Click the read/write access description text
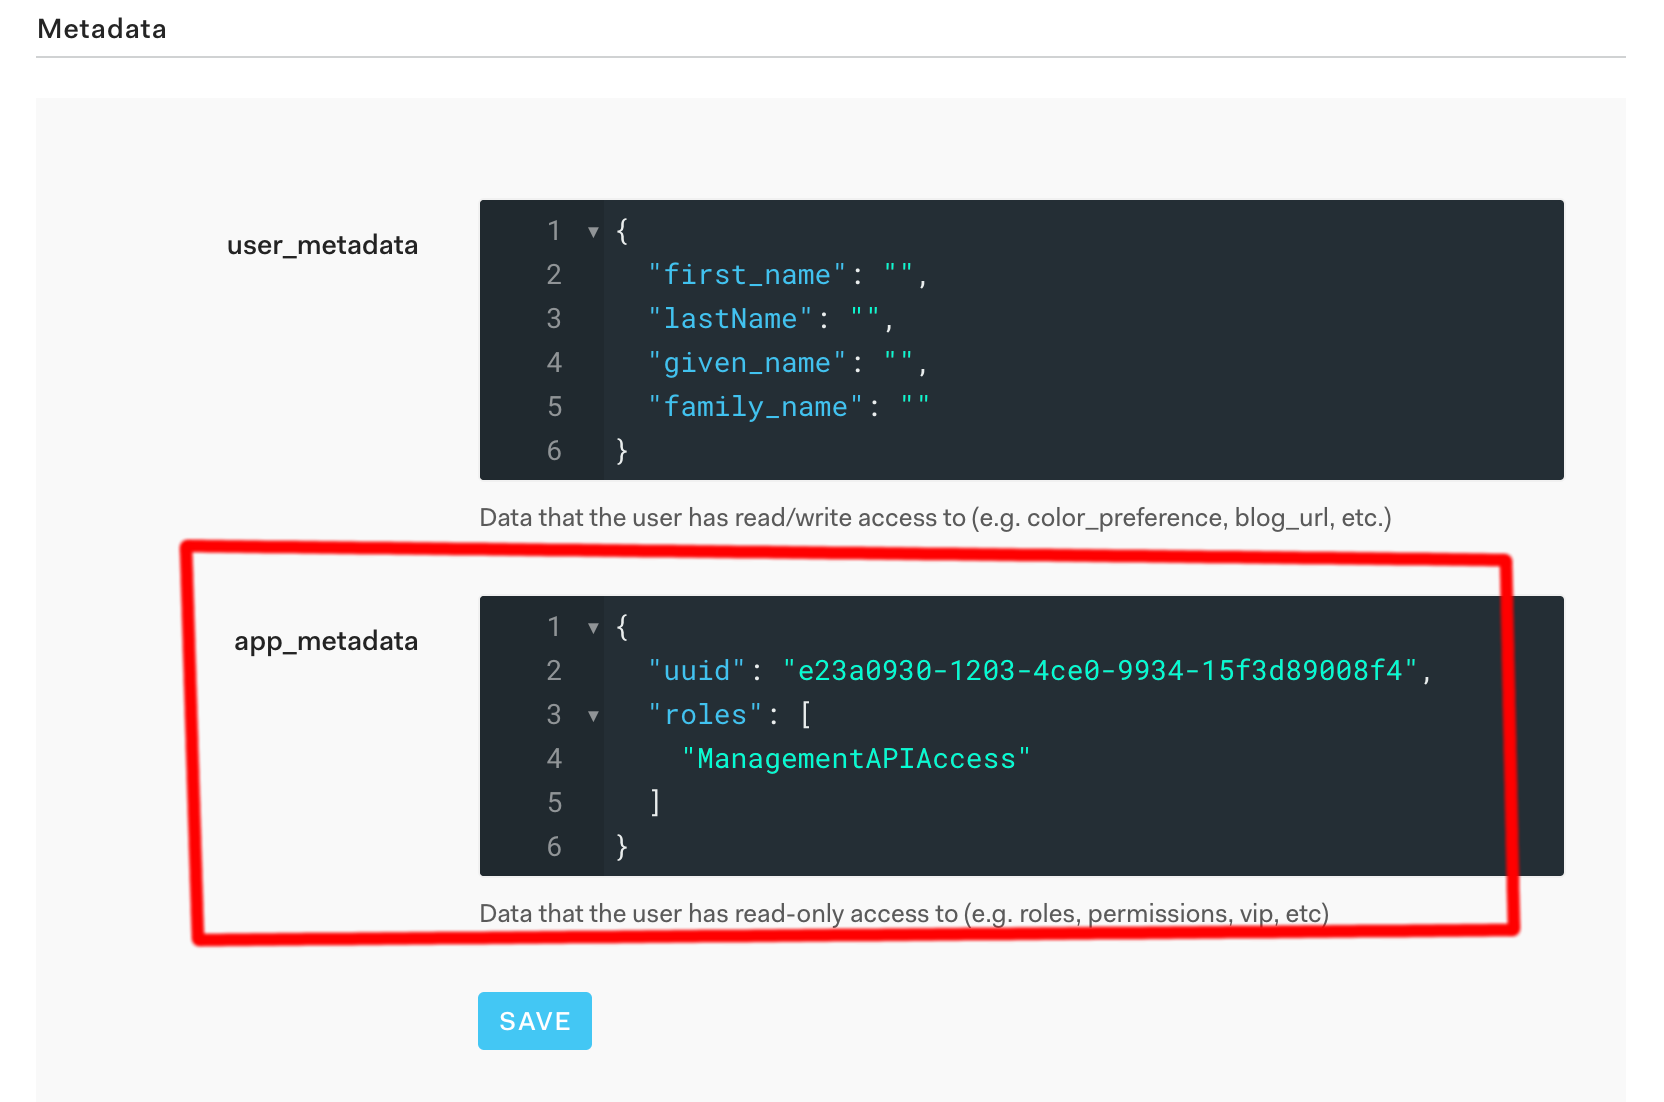 tap(936, 517)
